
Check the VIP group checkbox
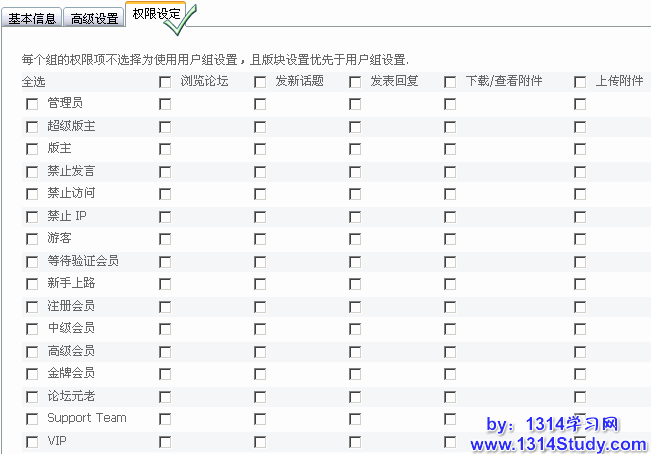pos(32,442)
